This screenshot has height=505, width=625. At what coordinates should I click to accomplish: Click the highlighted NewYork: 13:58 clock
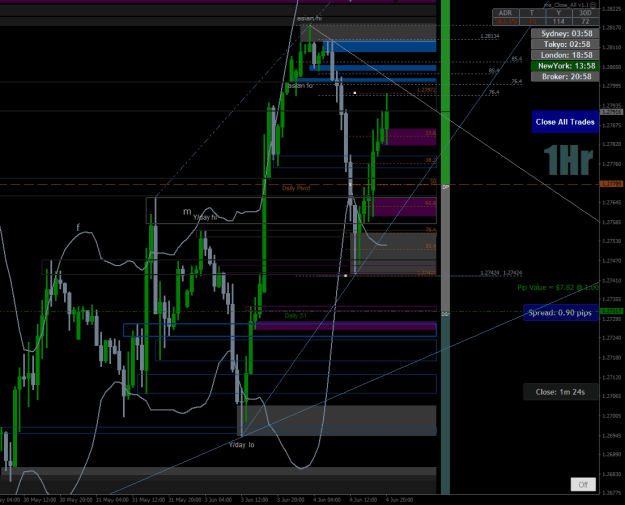click(x=565, y=66)
